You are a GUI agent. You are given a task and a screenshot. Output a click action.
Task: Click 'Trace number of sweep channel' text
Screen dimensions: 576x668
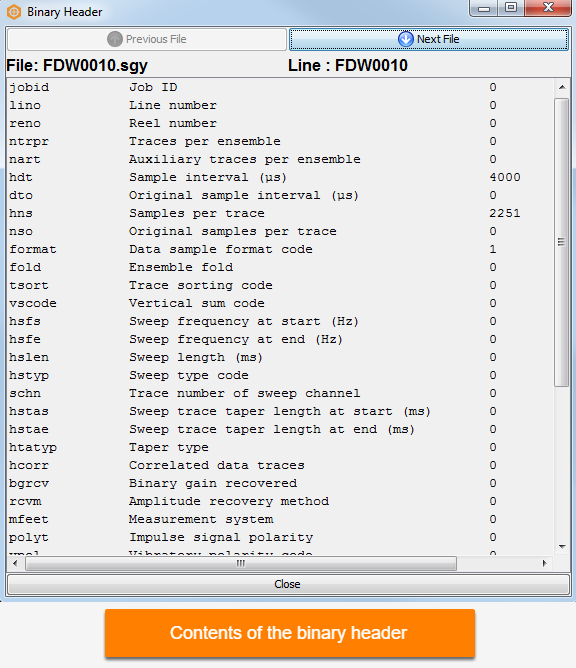pos(245,393)
